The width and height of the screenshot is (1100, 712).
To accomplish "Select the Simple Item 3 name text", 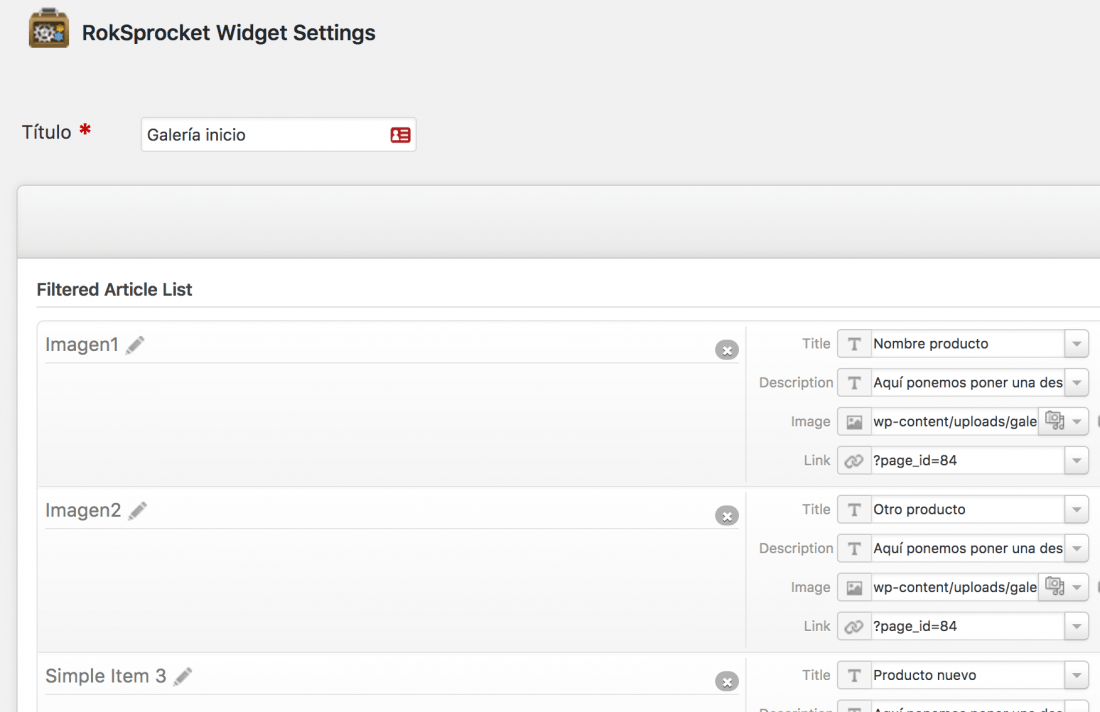I will [106, 676].
